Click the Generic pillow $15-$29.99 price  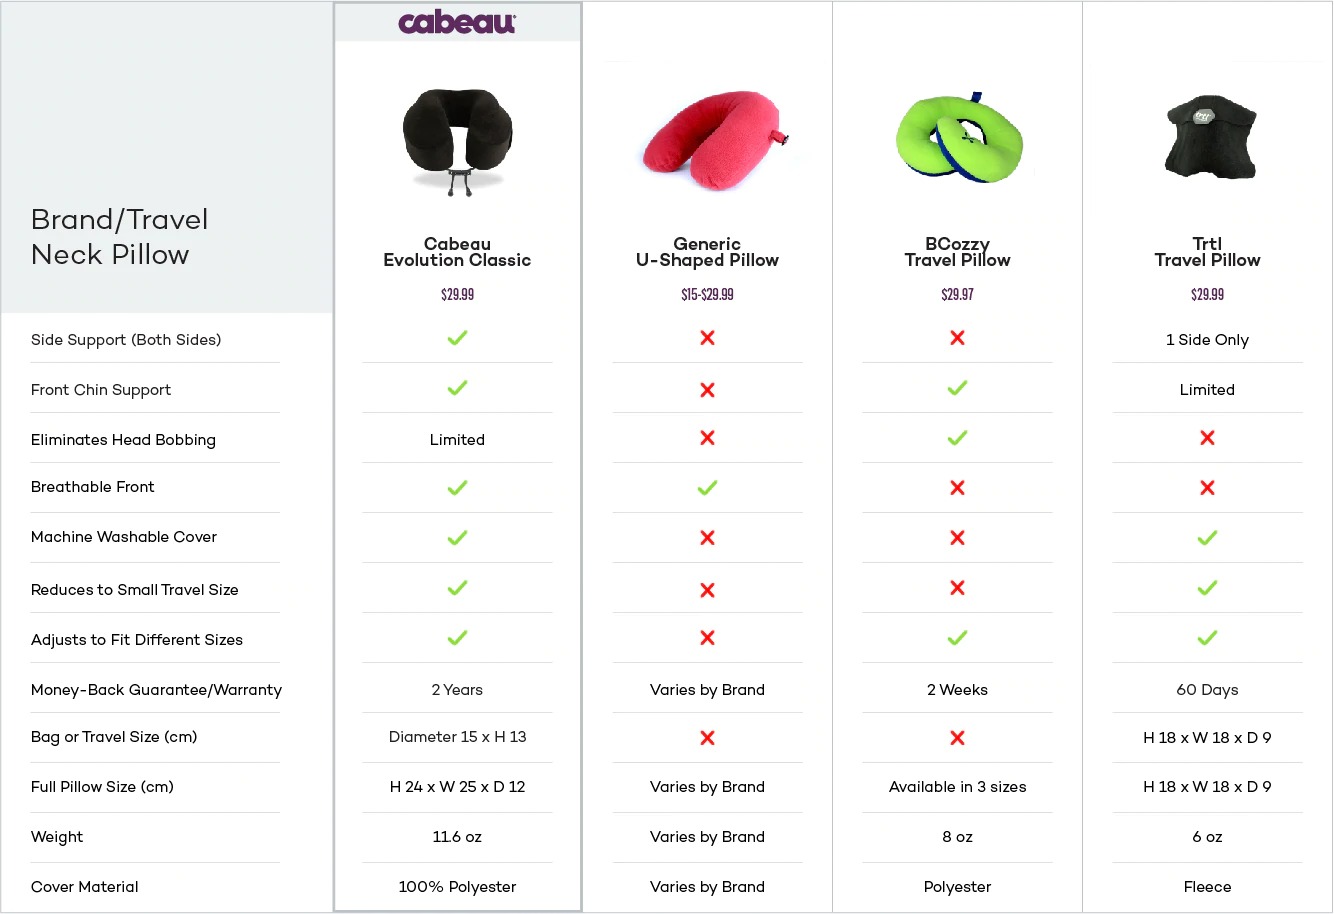(x=707, y=294)
